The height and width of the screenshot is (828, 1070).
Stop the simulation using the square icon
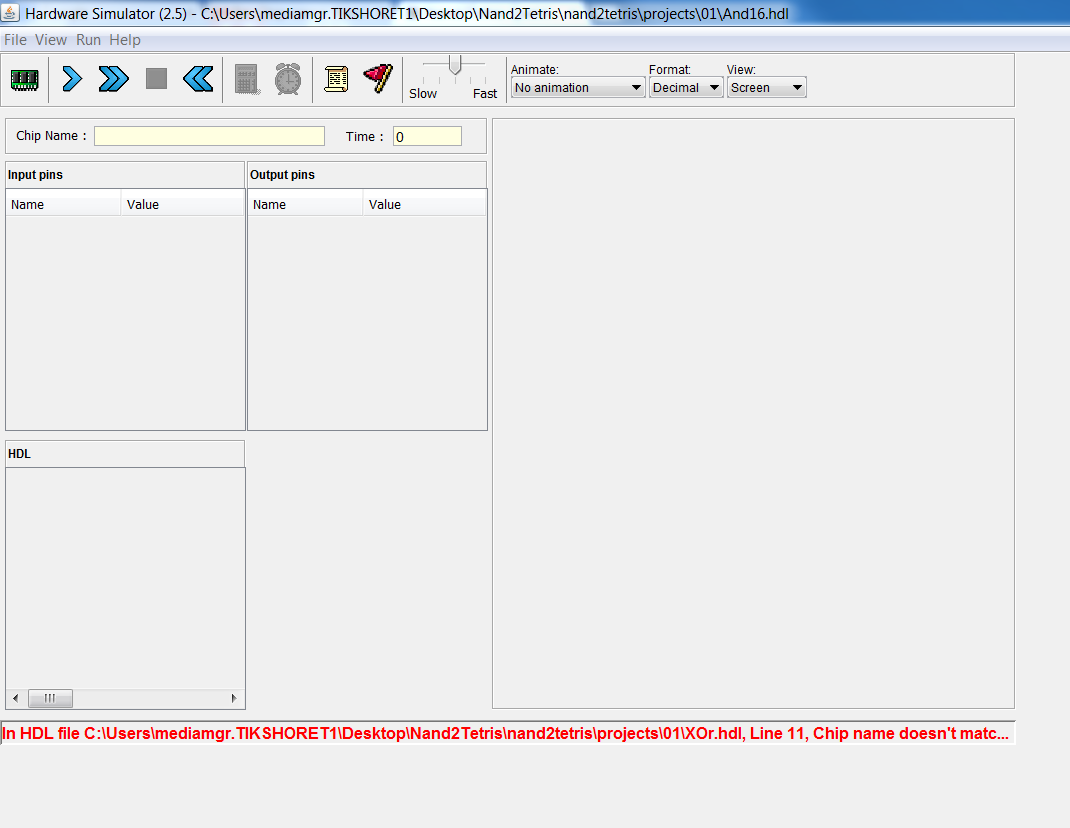pos(156,79)
